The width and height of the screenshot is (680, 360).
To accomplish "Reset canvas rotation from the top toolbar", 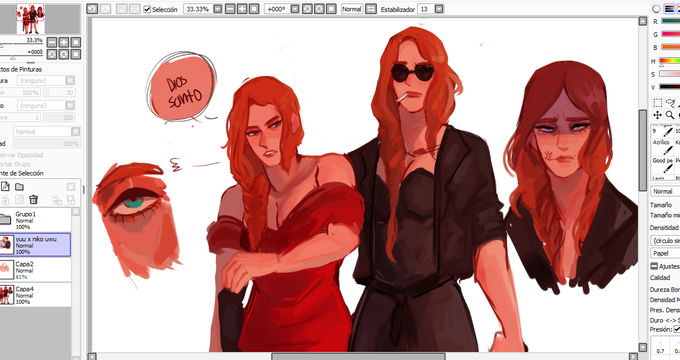I will click(x=331, y=9).
